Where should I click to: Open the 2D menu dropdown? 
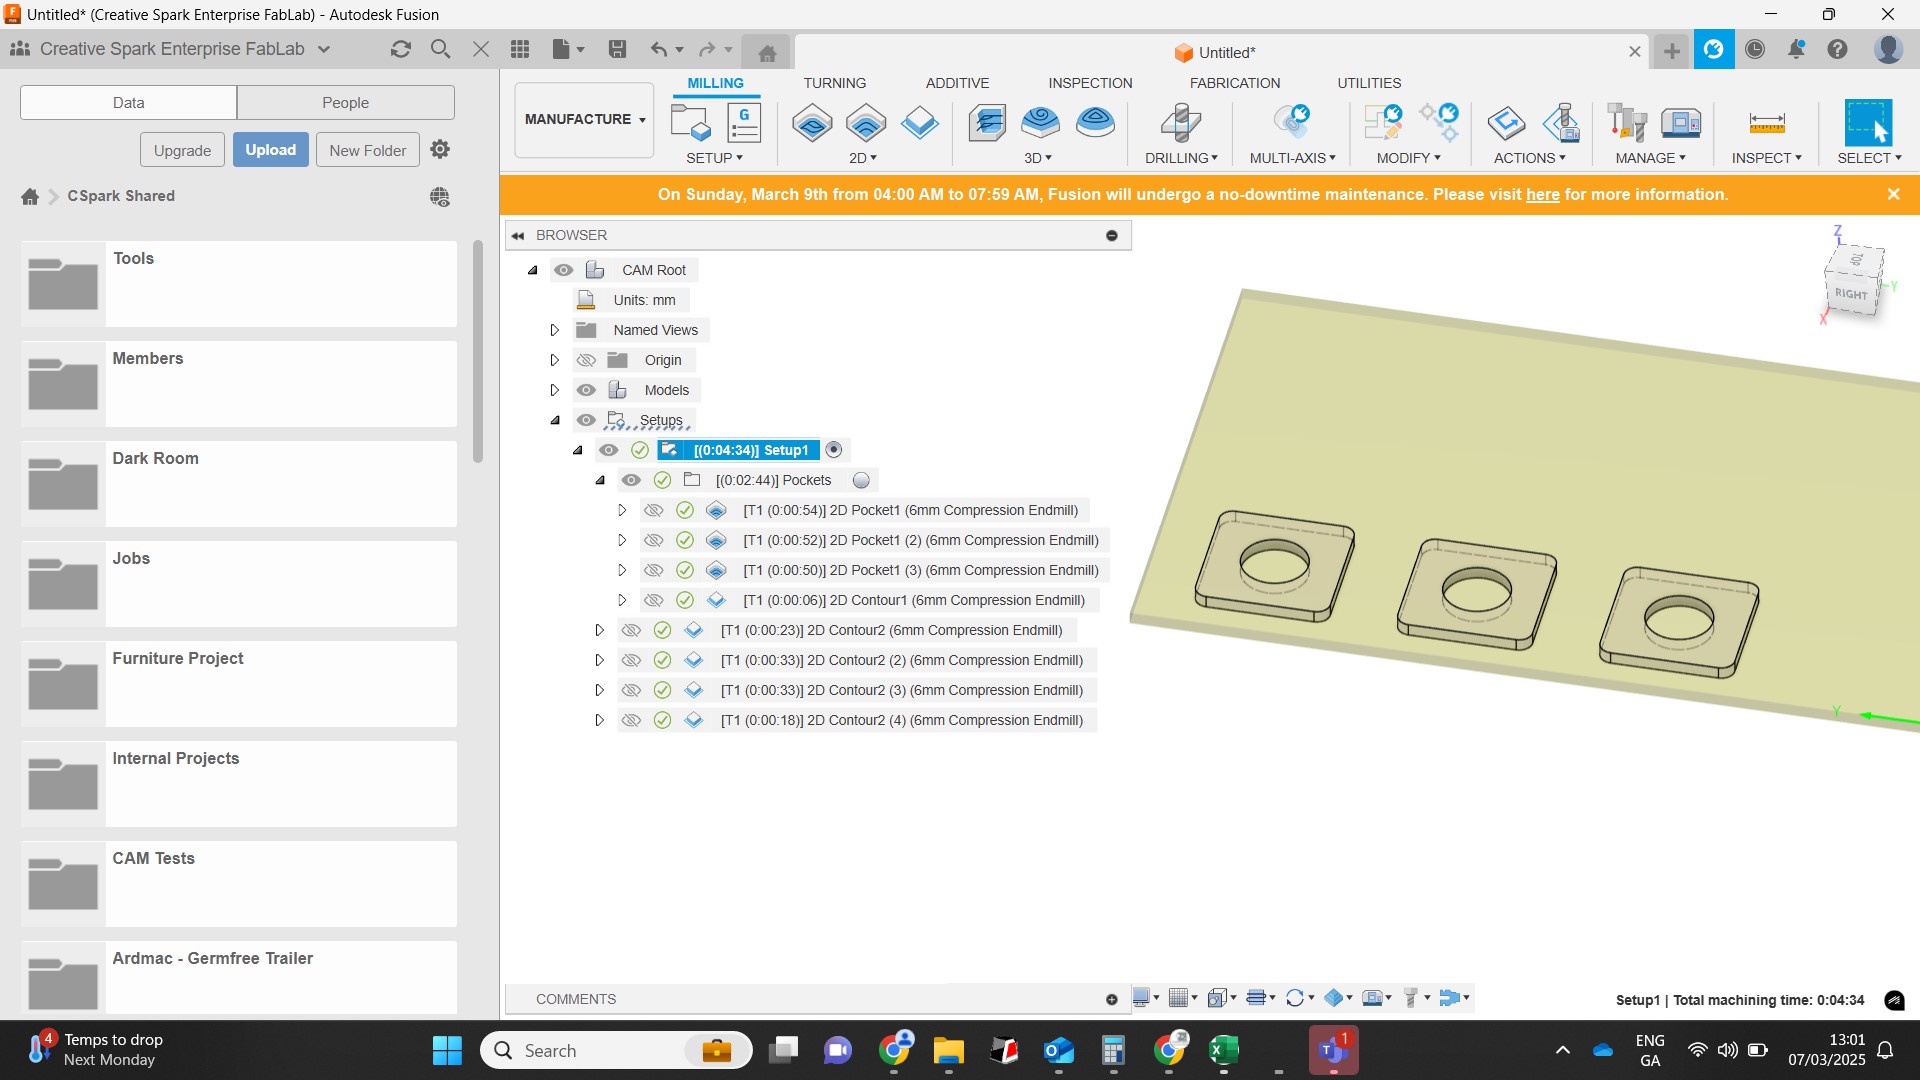click(x=863, y=158)
